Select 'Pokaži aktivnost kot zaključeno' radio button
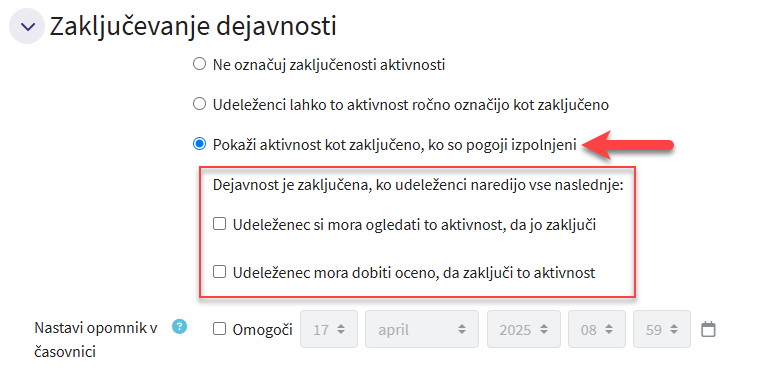Screen dimensions: 775x376 click(x=199, y=144)
